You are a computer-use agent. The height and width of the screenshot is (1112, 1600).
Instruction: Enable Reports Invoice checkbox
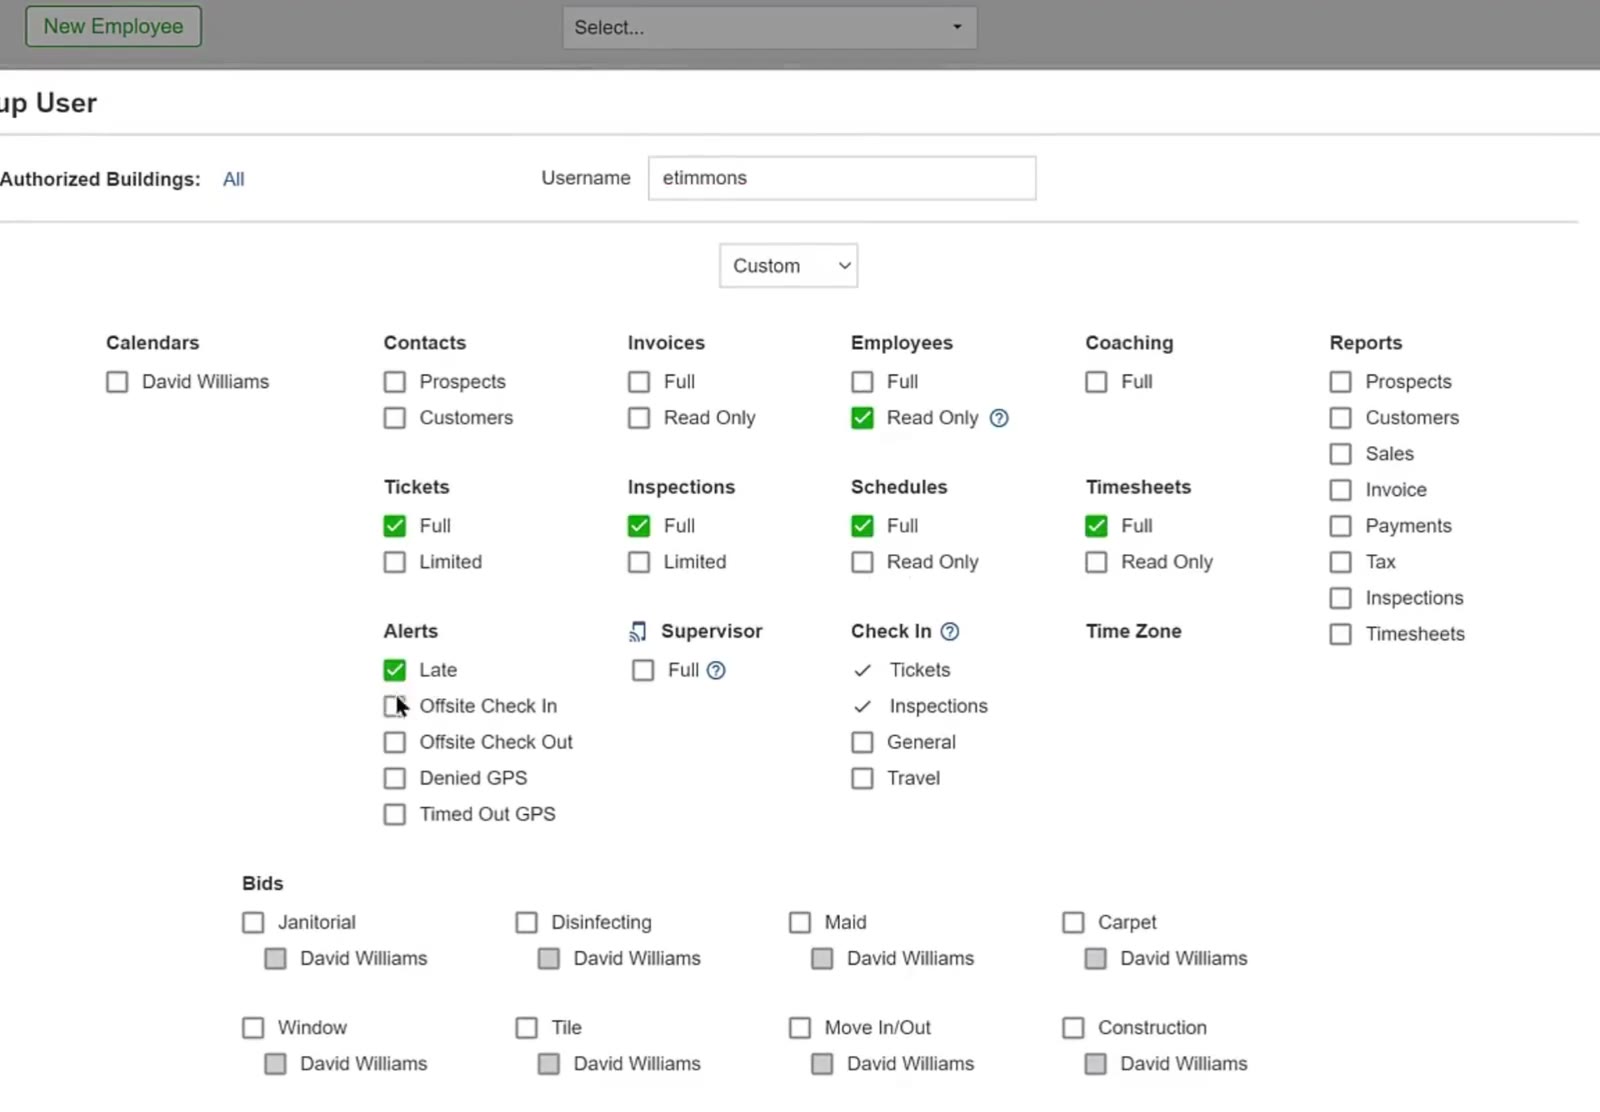point(1341,490)
